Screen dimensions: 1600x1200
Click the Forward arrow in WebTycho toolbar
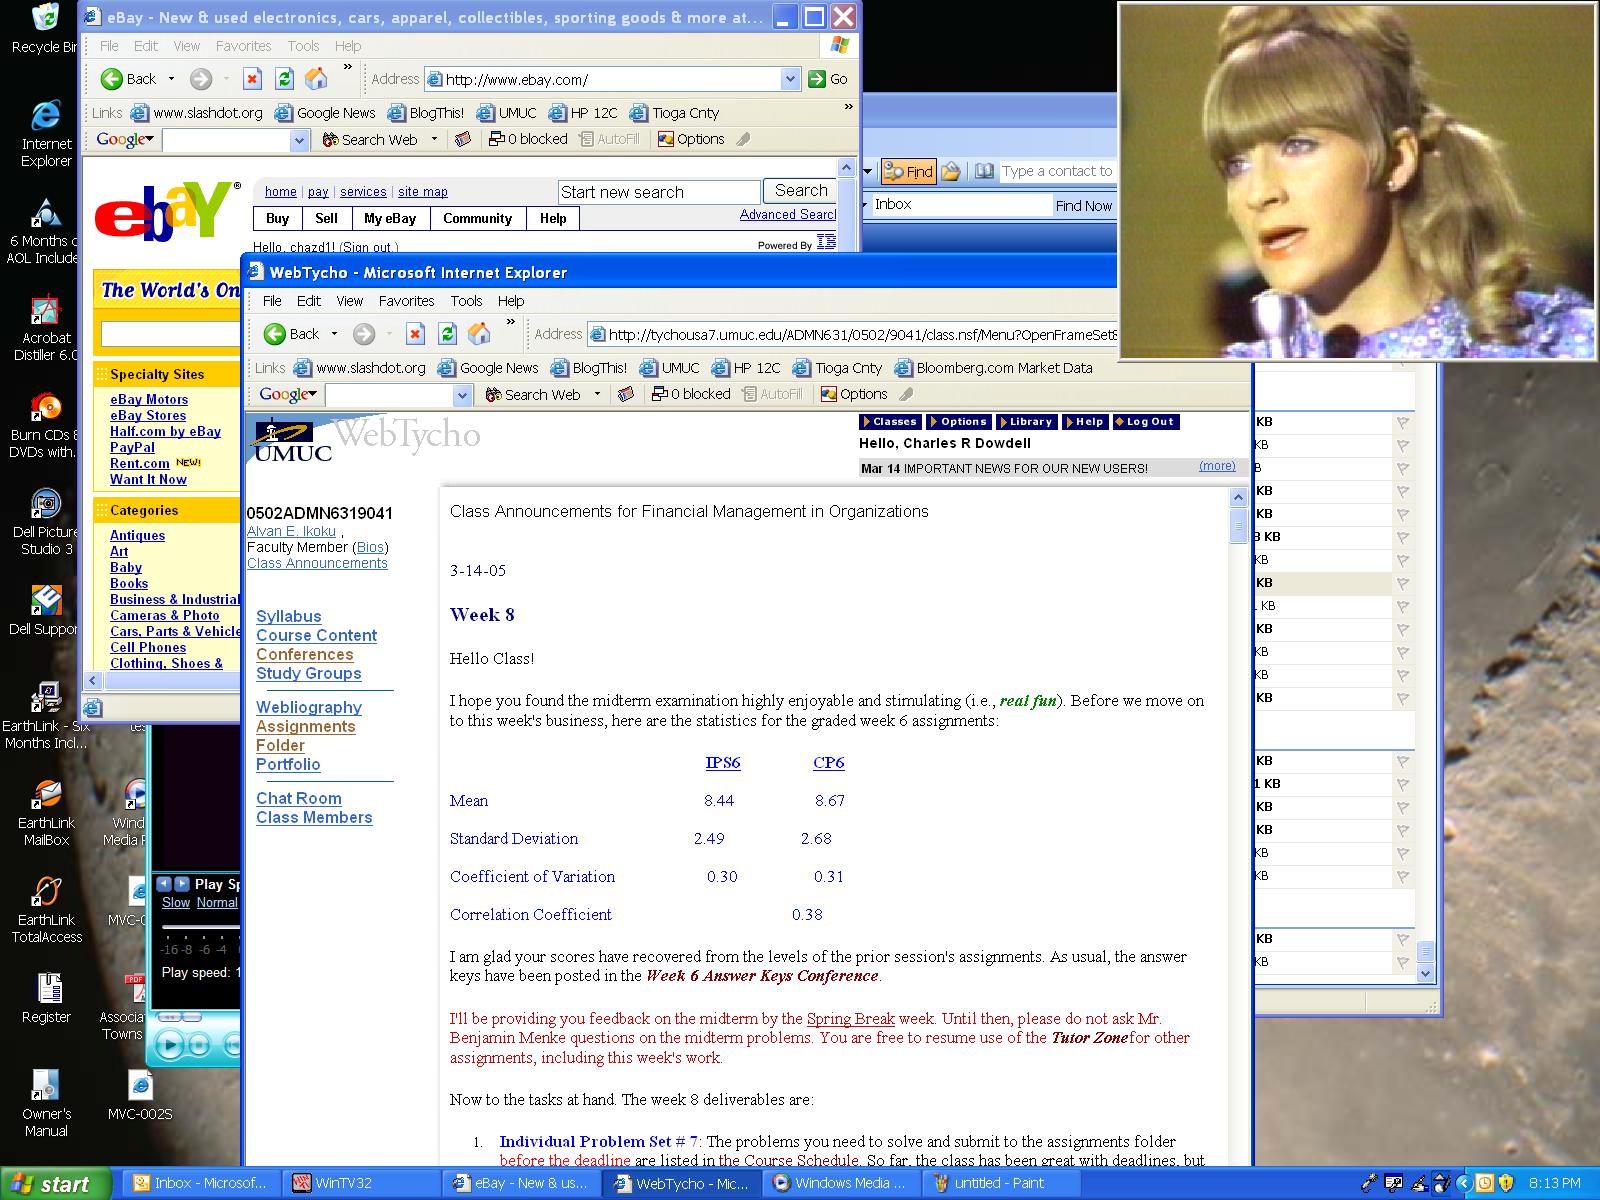pyautogui.click(x=364, y=334)
